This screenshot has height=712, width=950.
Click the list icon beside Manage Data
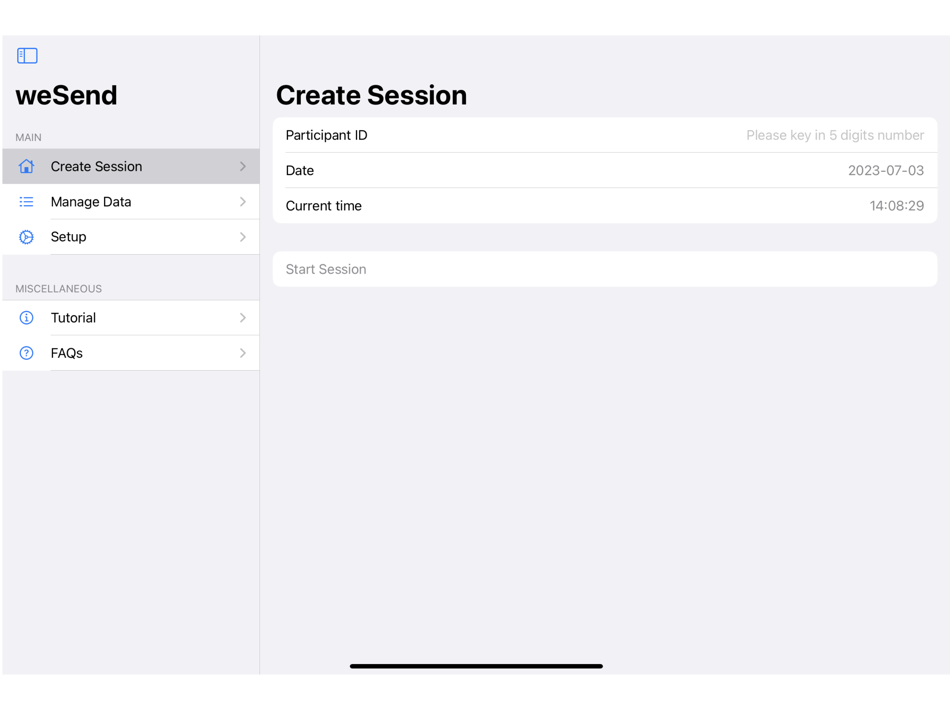coord(26,202)
